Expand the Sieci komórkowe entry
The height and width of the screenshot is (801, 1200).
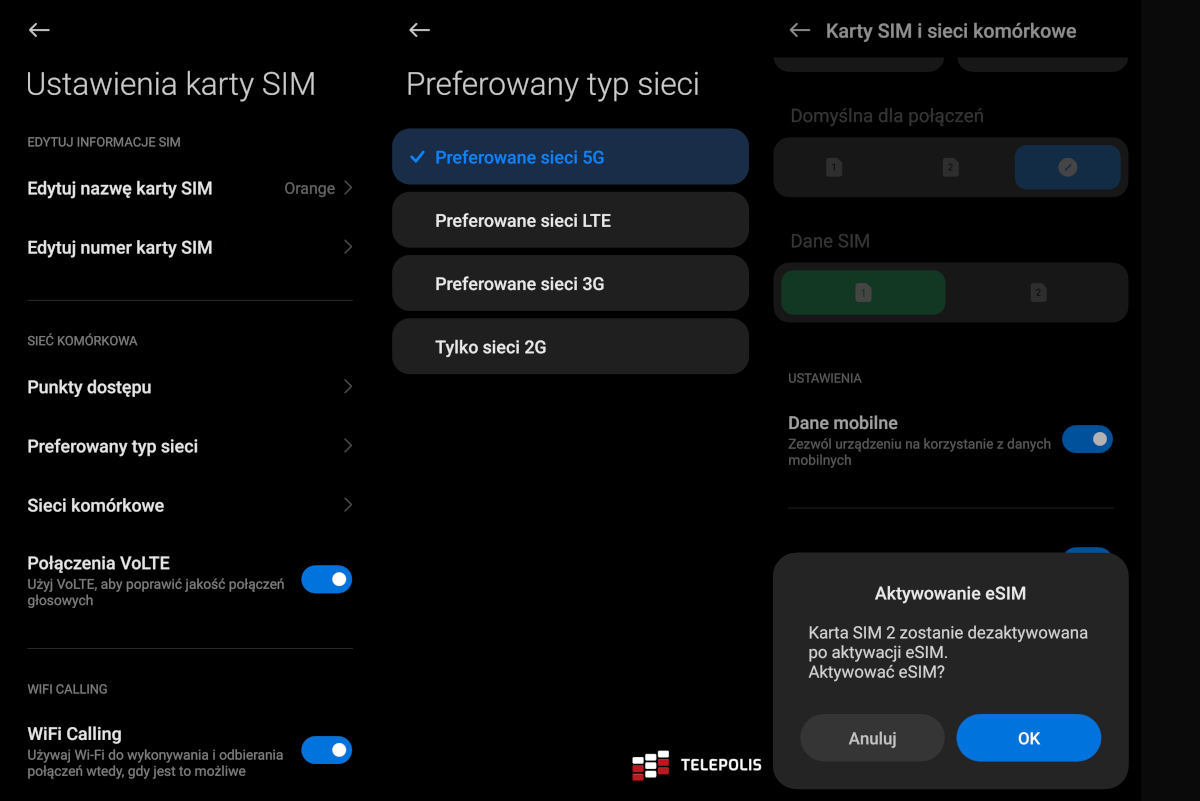click(x=347, y=505)
